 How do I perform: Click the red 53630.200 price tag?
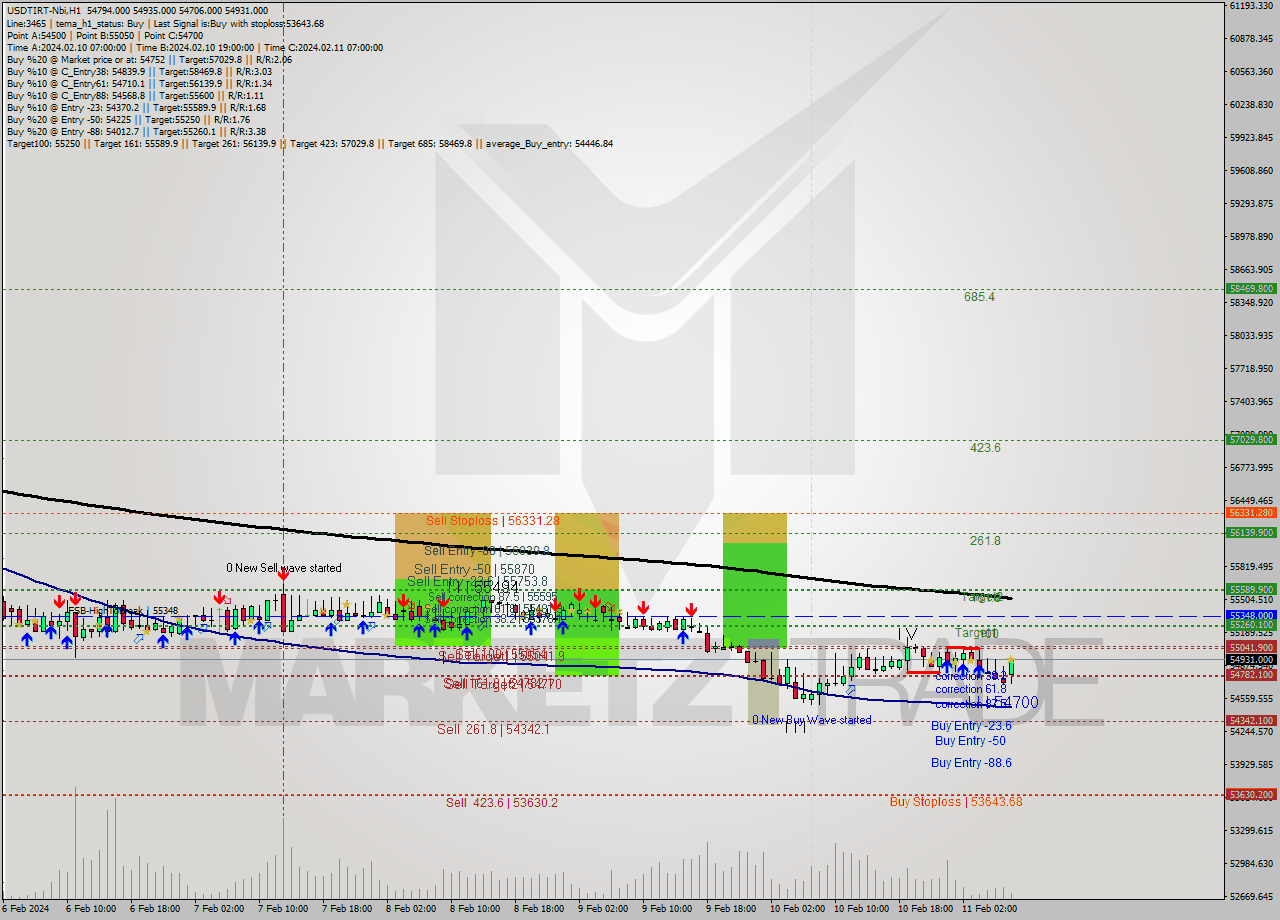pos(1251,794)
